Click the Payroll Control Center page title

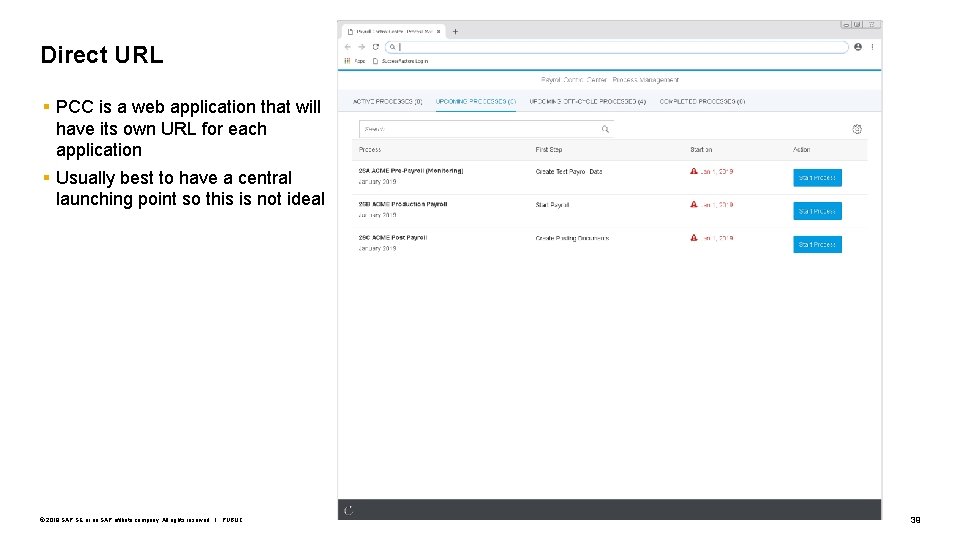point(610,80)
